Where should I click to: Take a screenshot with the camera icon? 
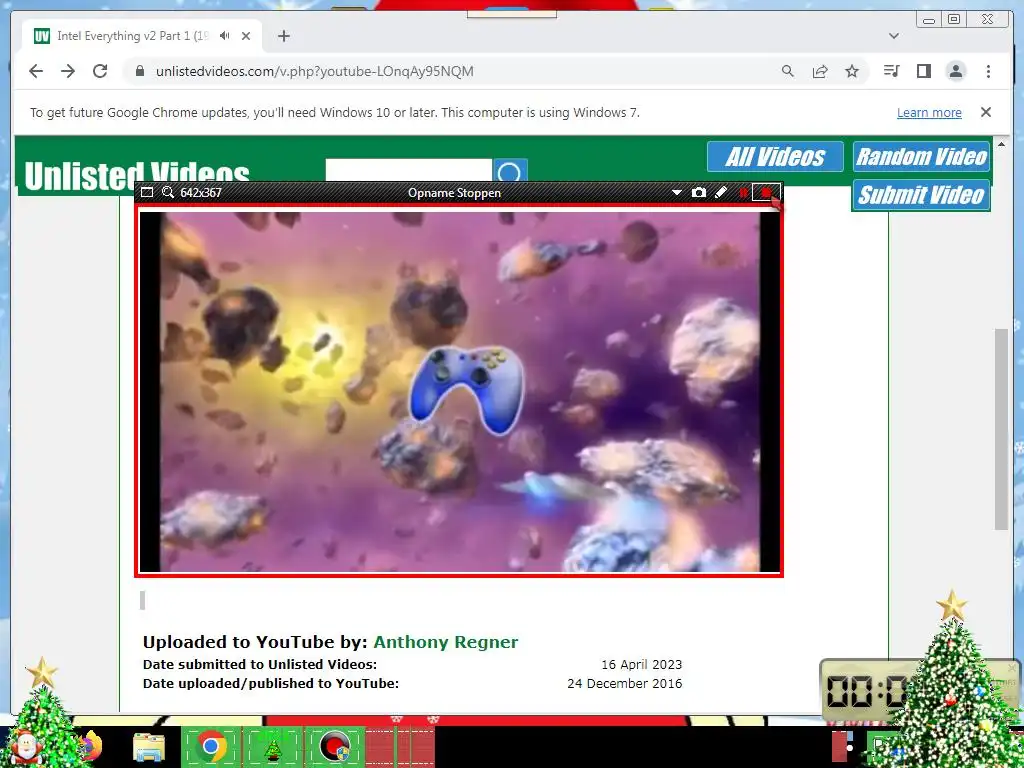point(699,193)
